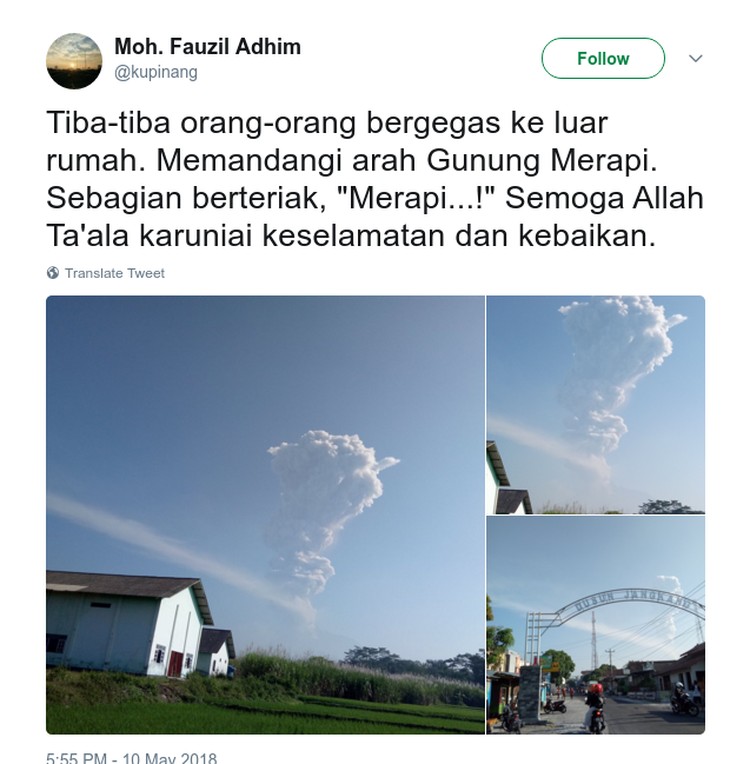Open the tweet options chevron menu
Viewport: 750px width, 764px height.
pos(695,58)
